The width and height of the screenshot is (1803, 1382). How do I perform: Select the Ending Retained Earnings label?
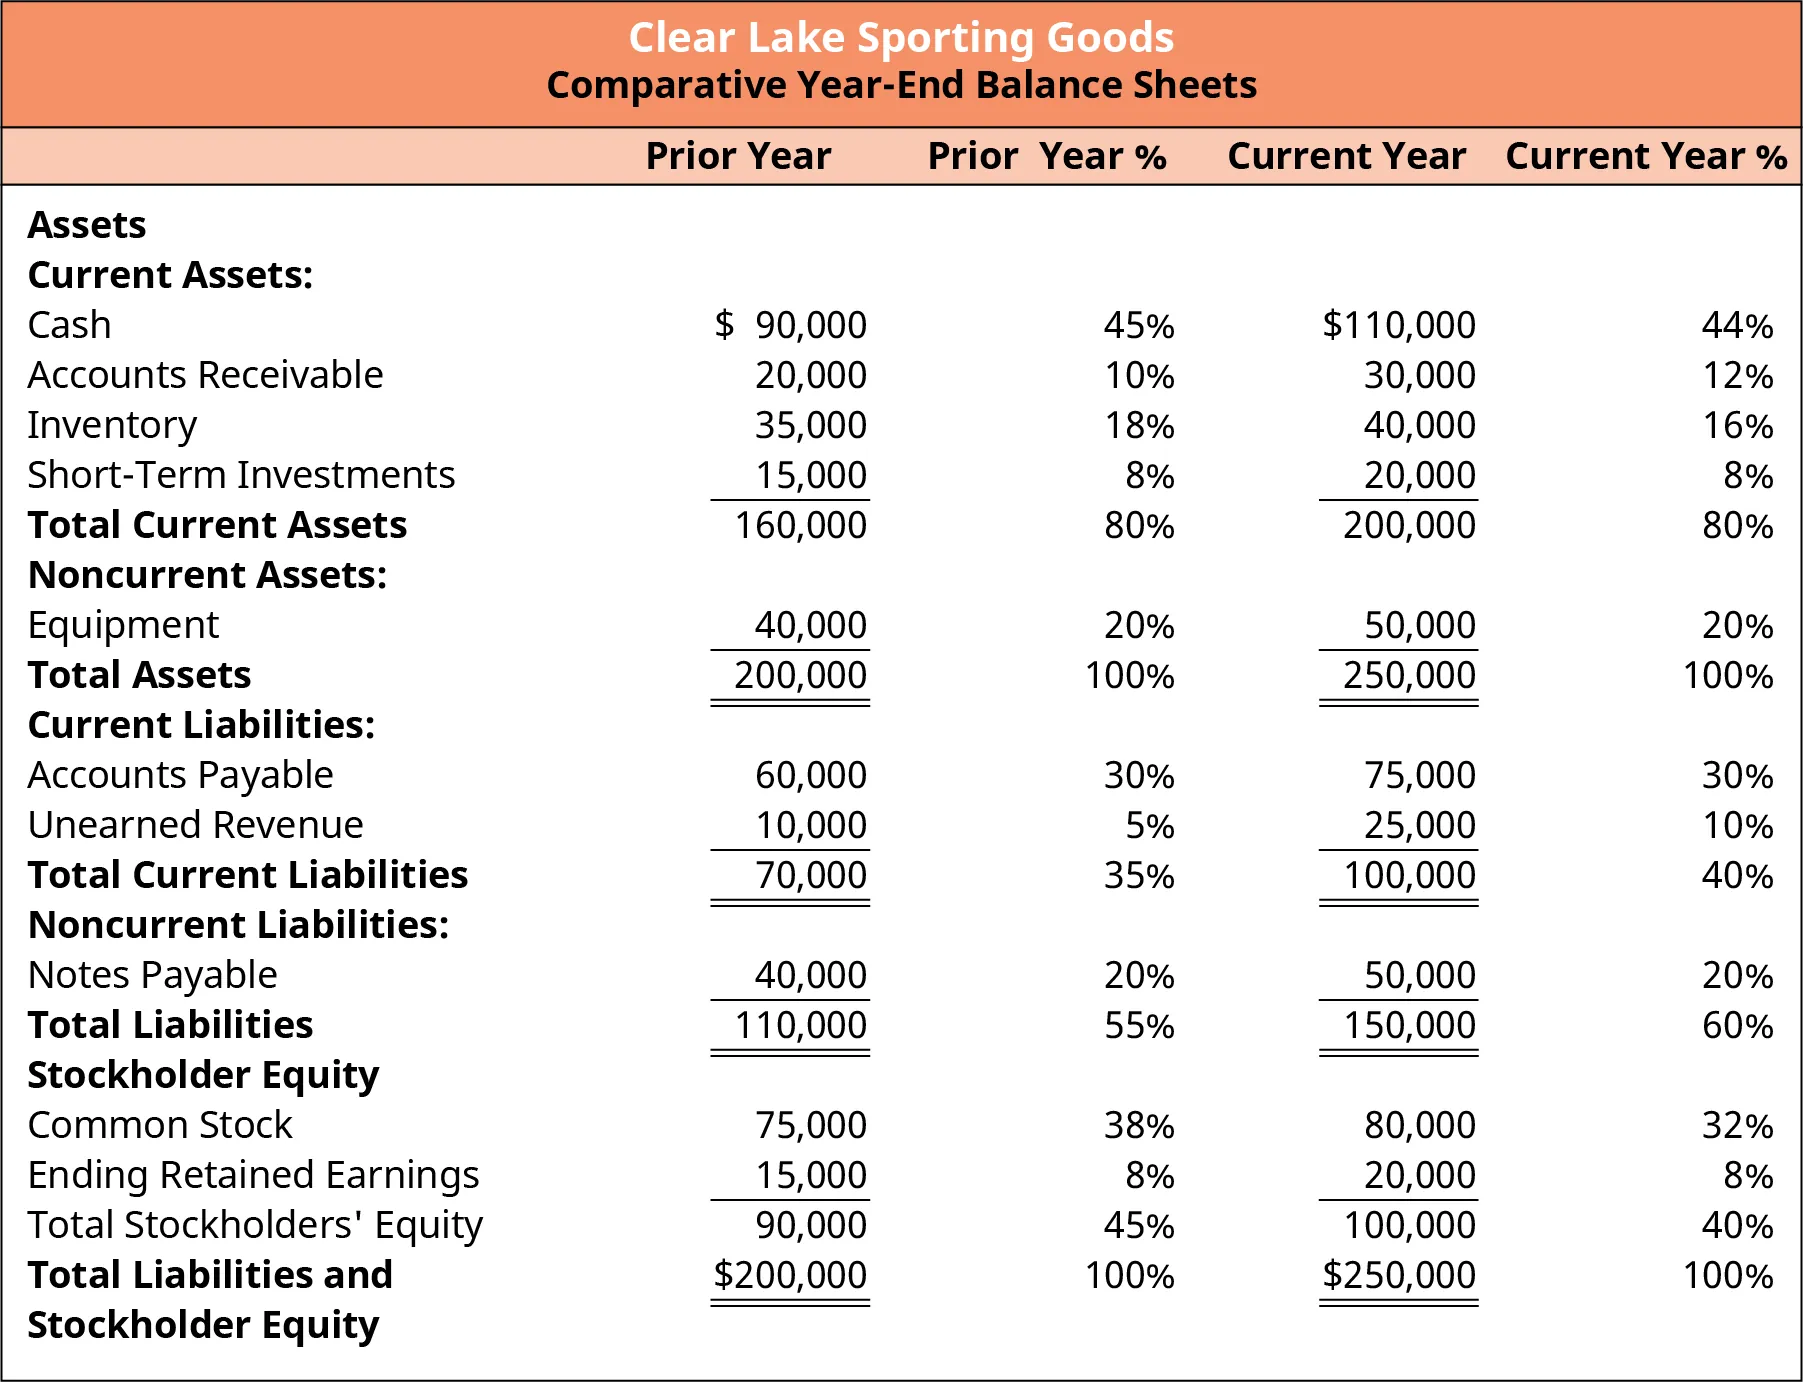[254, 1176]
